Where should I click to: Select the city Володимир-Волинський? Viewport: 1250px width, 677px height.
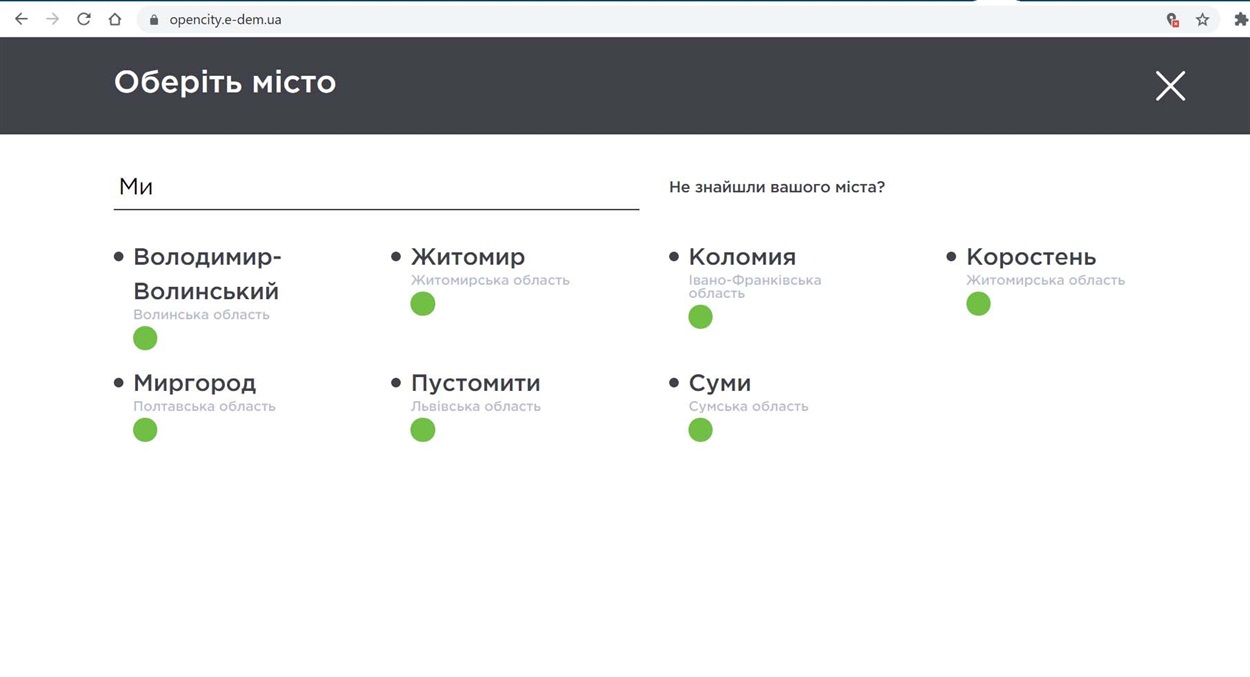click(x=207, y=274)
